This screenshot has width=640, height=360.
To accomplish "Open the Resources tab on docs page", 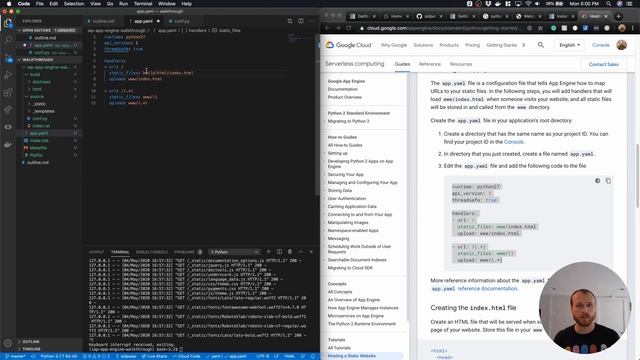I will (461, 64).
